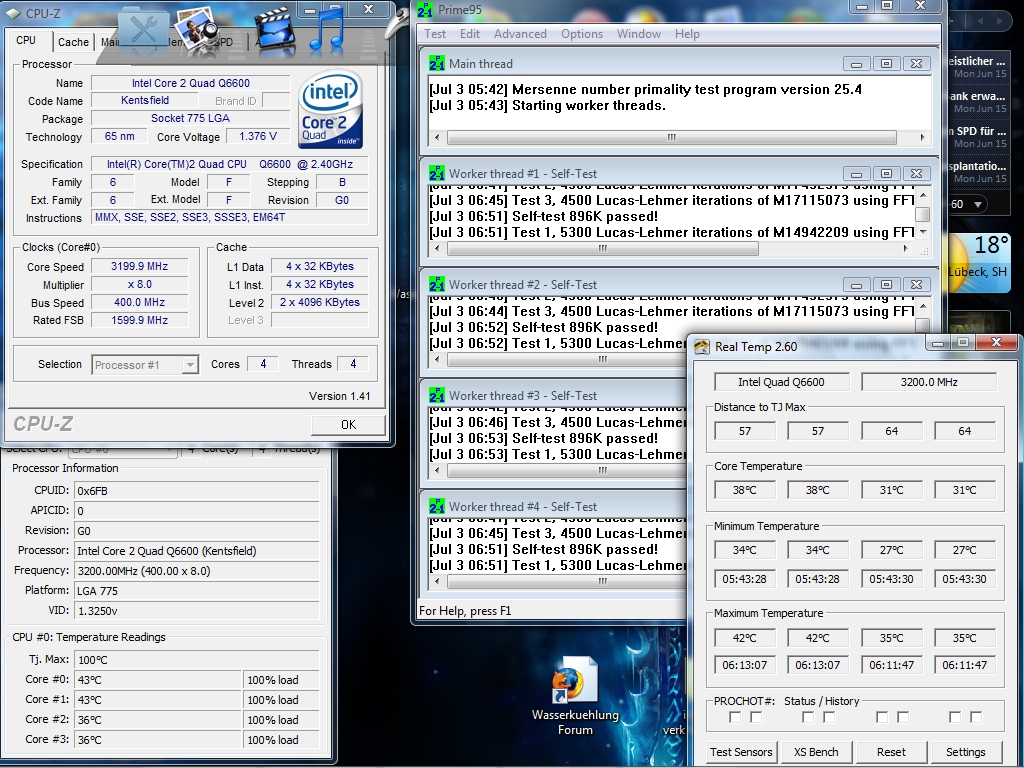Launch the movie clapperboard dock icon

point(273,29)
